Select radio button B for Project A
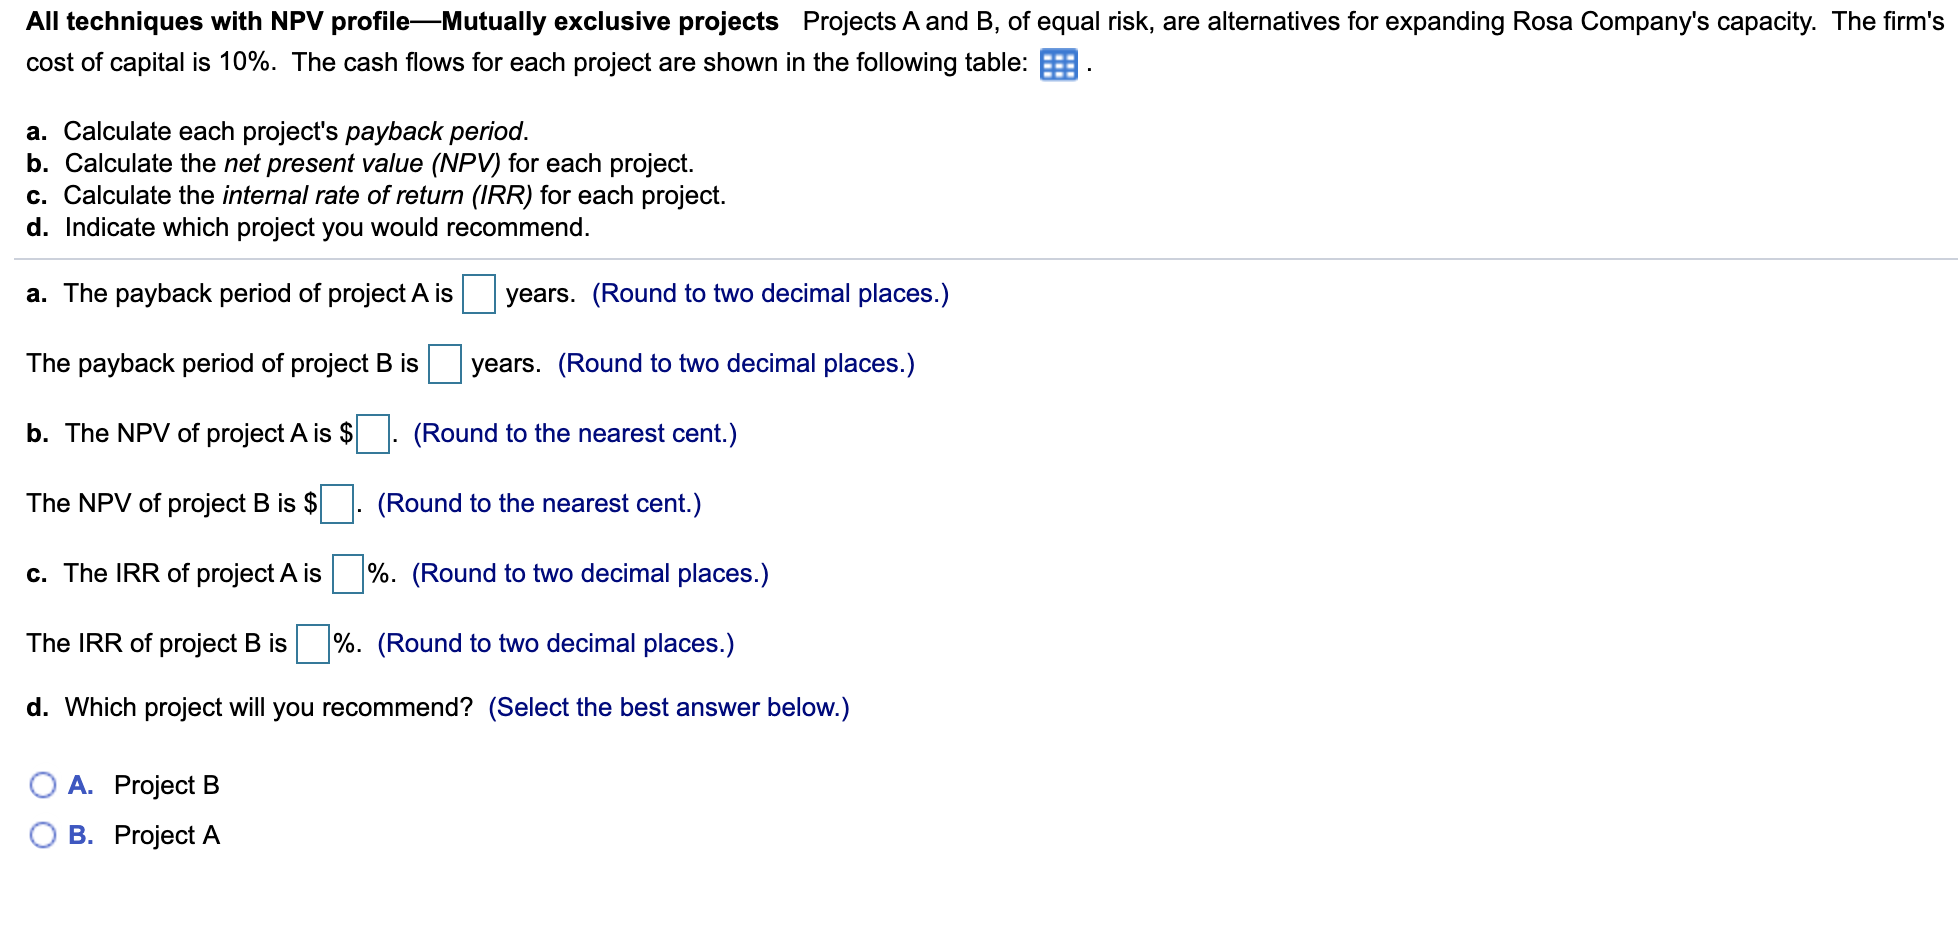Viewport: 1958px width, 928px height. pos(42,835)
